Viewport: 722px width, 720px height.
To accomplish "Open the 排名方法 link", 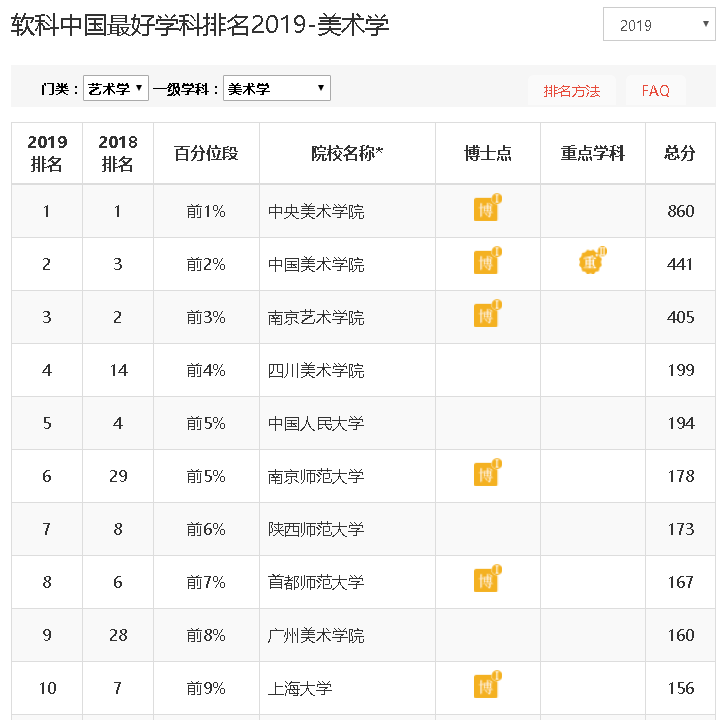I will click(x=571, y=91).
